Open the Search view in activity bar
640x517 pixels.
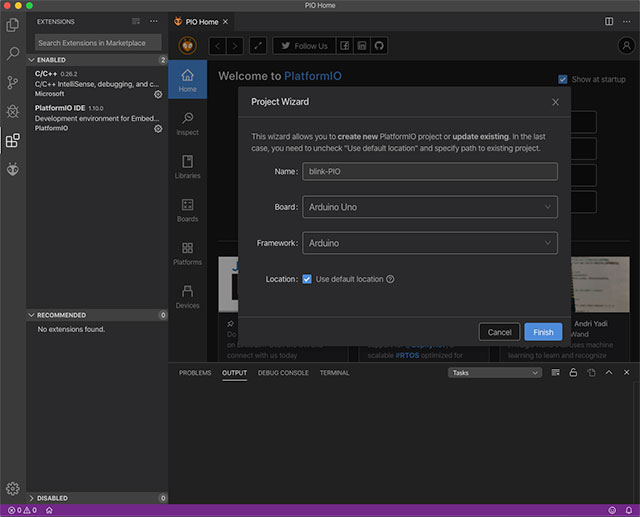coord(13,53)
